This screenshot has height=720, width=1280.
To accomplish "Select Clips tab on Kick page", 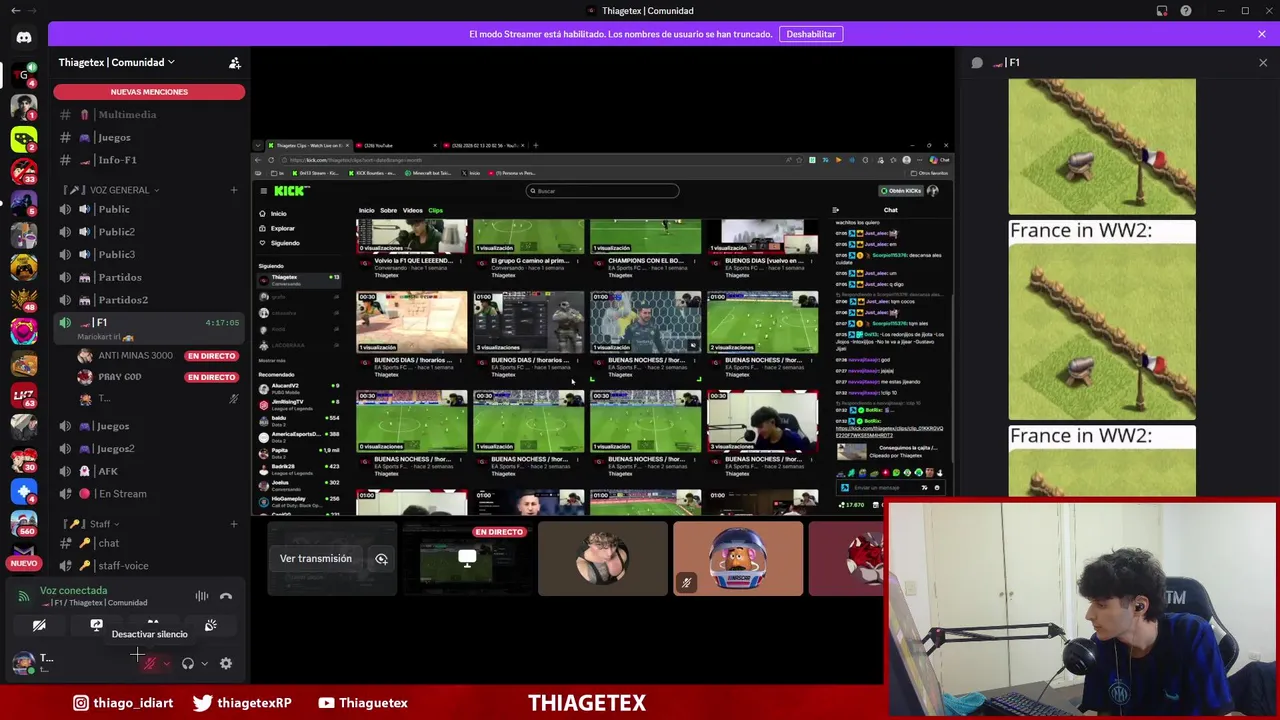I will coord(435,211).
